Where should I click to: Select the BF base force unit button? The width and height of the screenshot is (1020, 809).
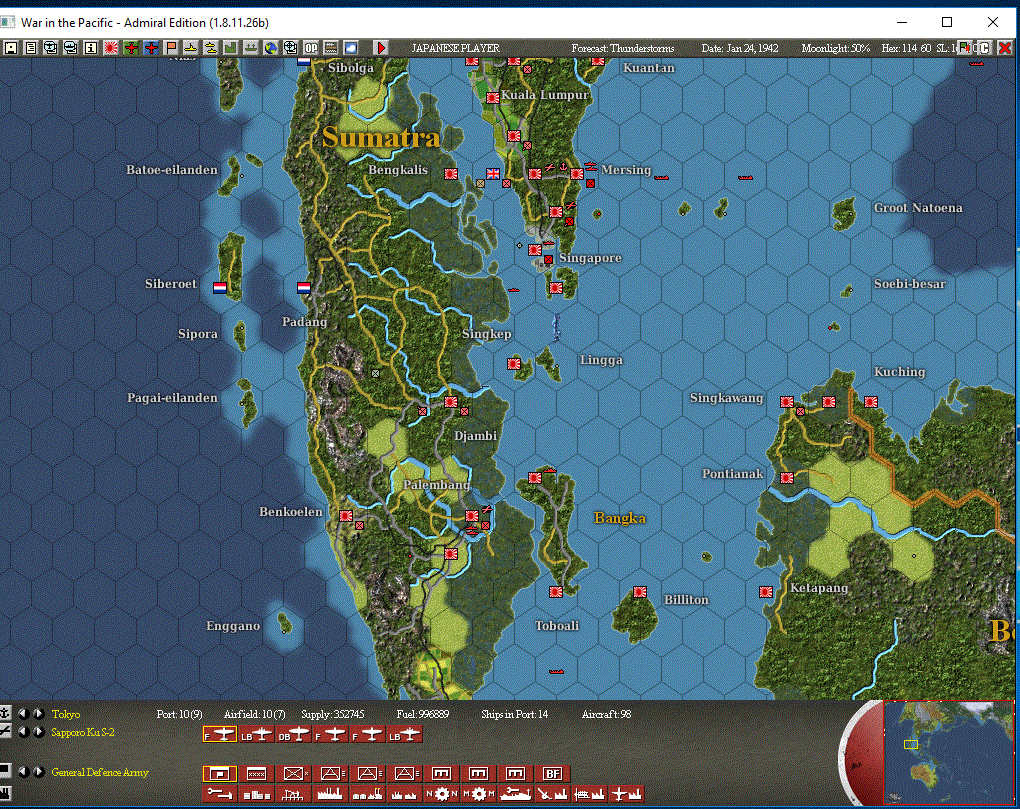coord(553,773)
